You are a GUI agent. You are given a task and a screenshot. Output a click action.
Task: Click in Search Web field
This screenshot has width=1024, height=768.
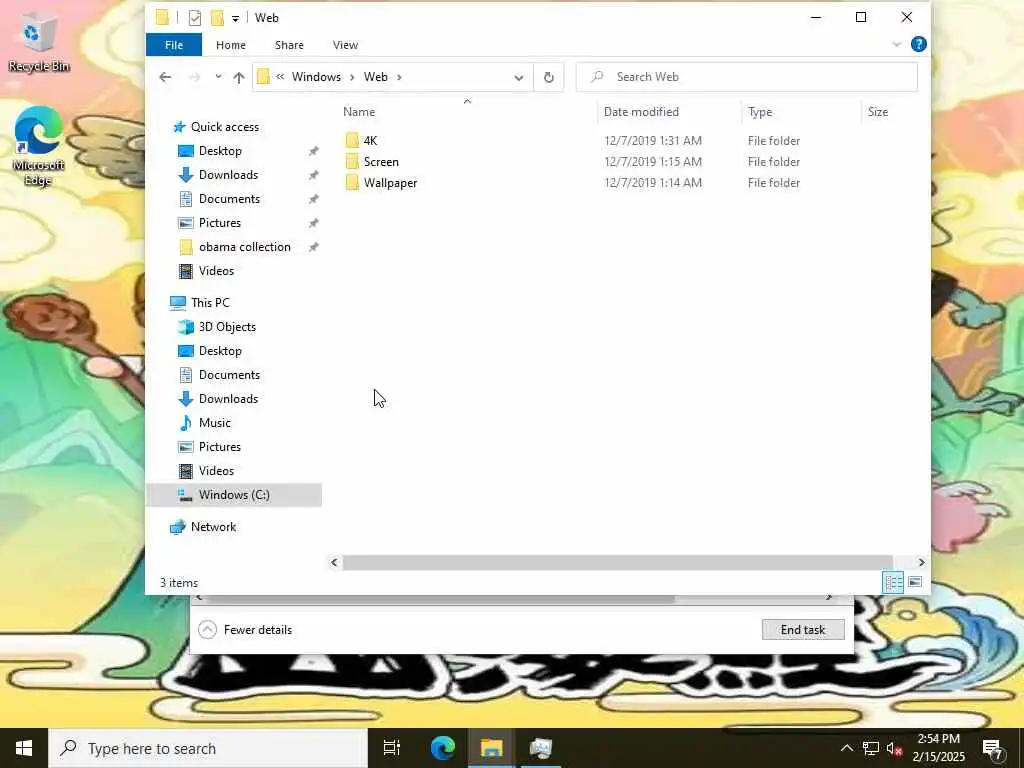click(x=746, y=77)
